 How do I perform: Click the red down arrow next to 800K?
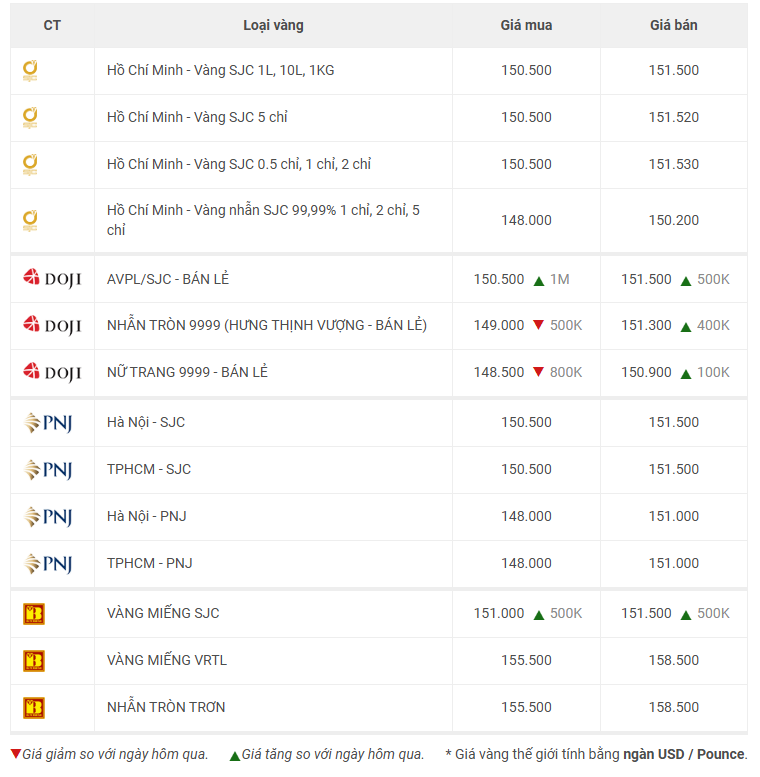pyautogui.click(x=538, y=373)
